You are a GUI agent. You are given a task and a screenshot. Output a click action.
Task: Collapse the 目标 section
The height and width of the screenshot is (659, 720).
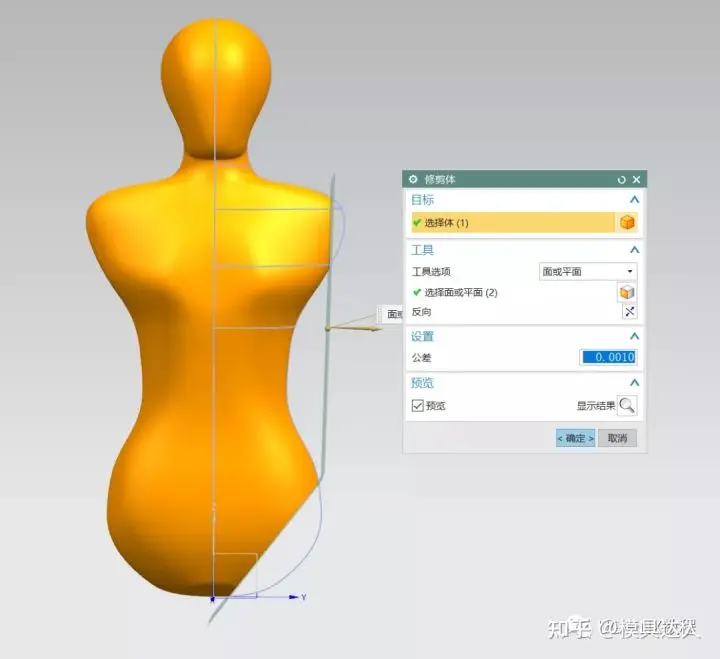(x=634, y=201)
